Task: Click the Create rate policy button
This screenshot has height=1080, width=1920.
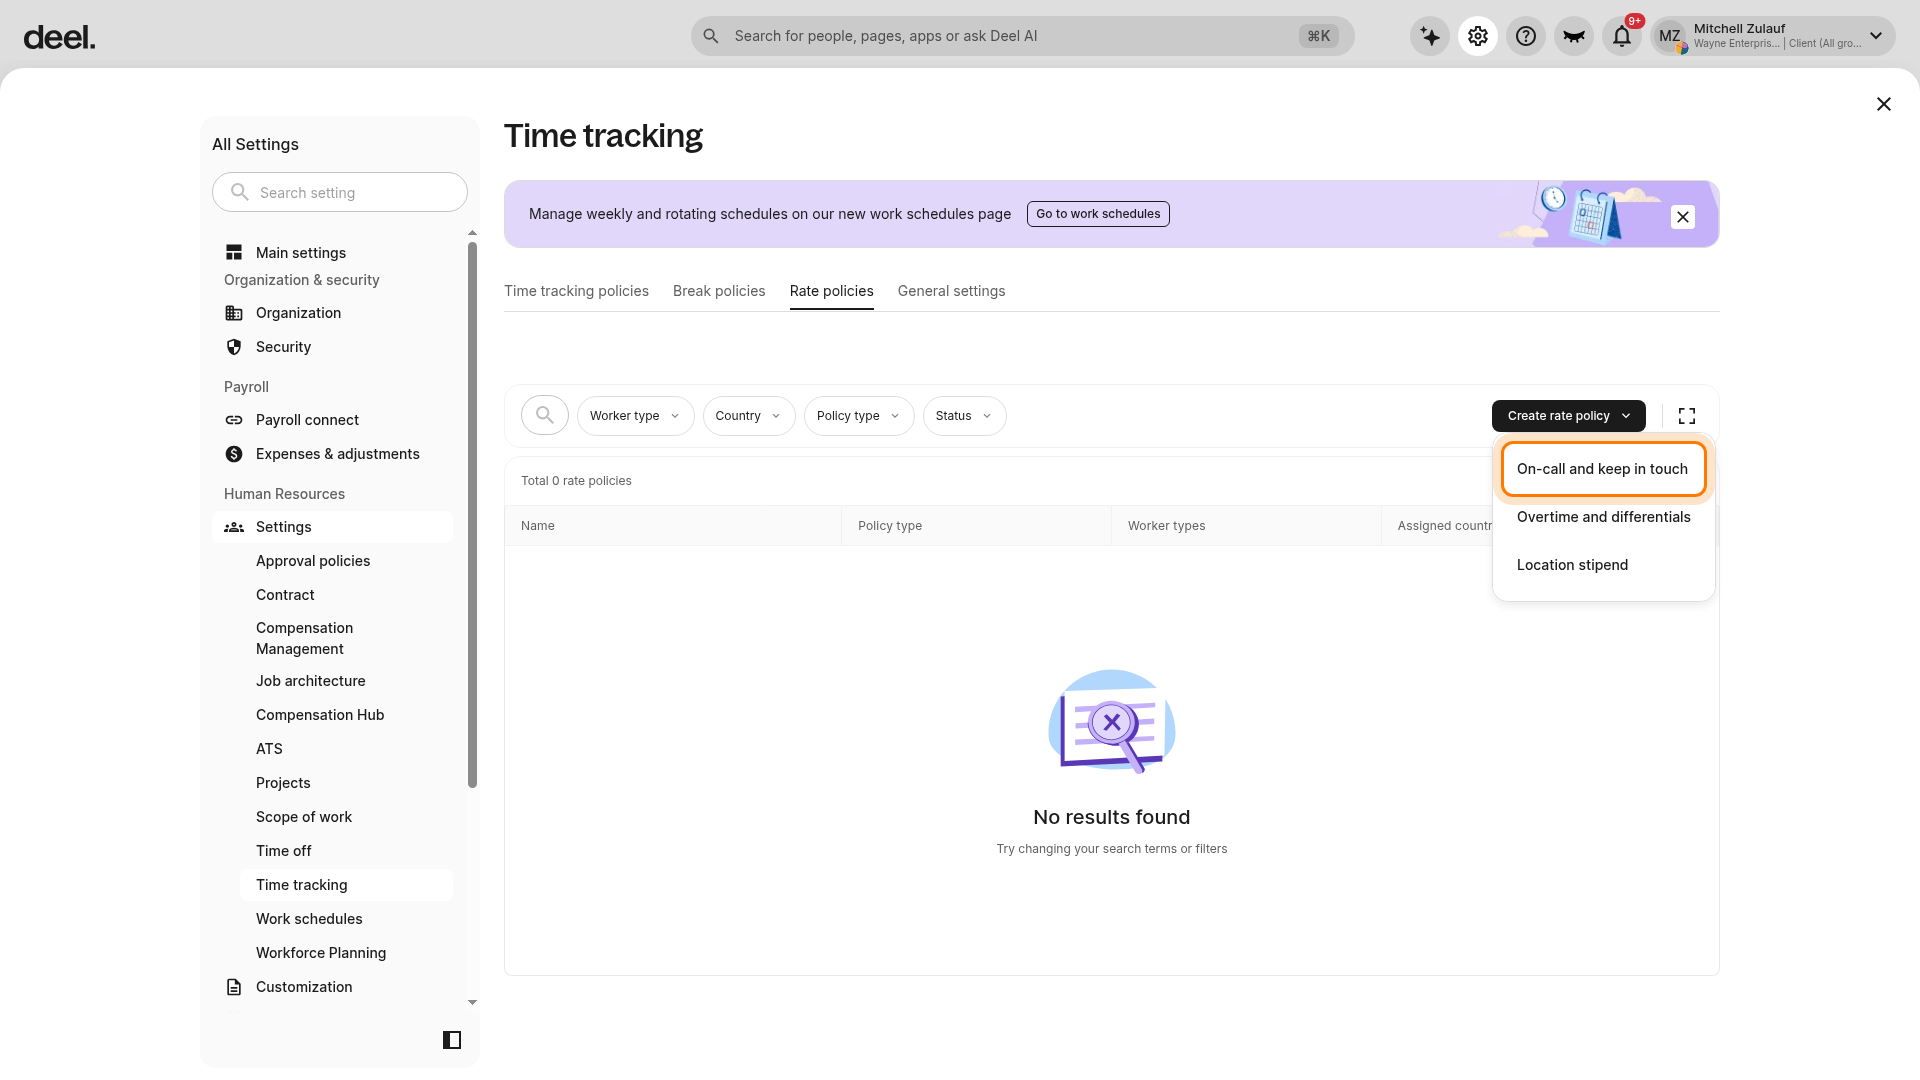Action: tap(1568, 416)
